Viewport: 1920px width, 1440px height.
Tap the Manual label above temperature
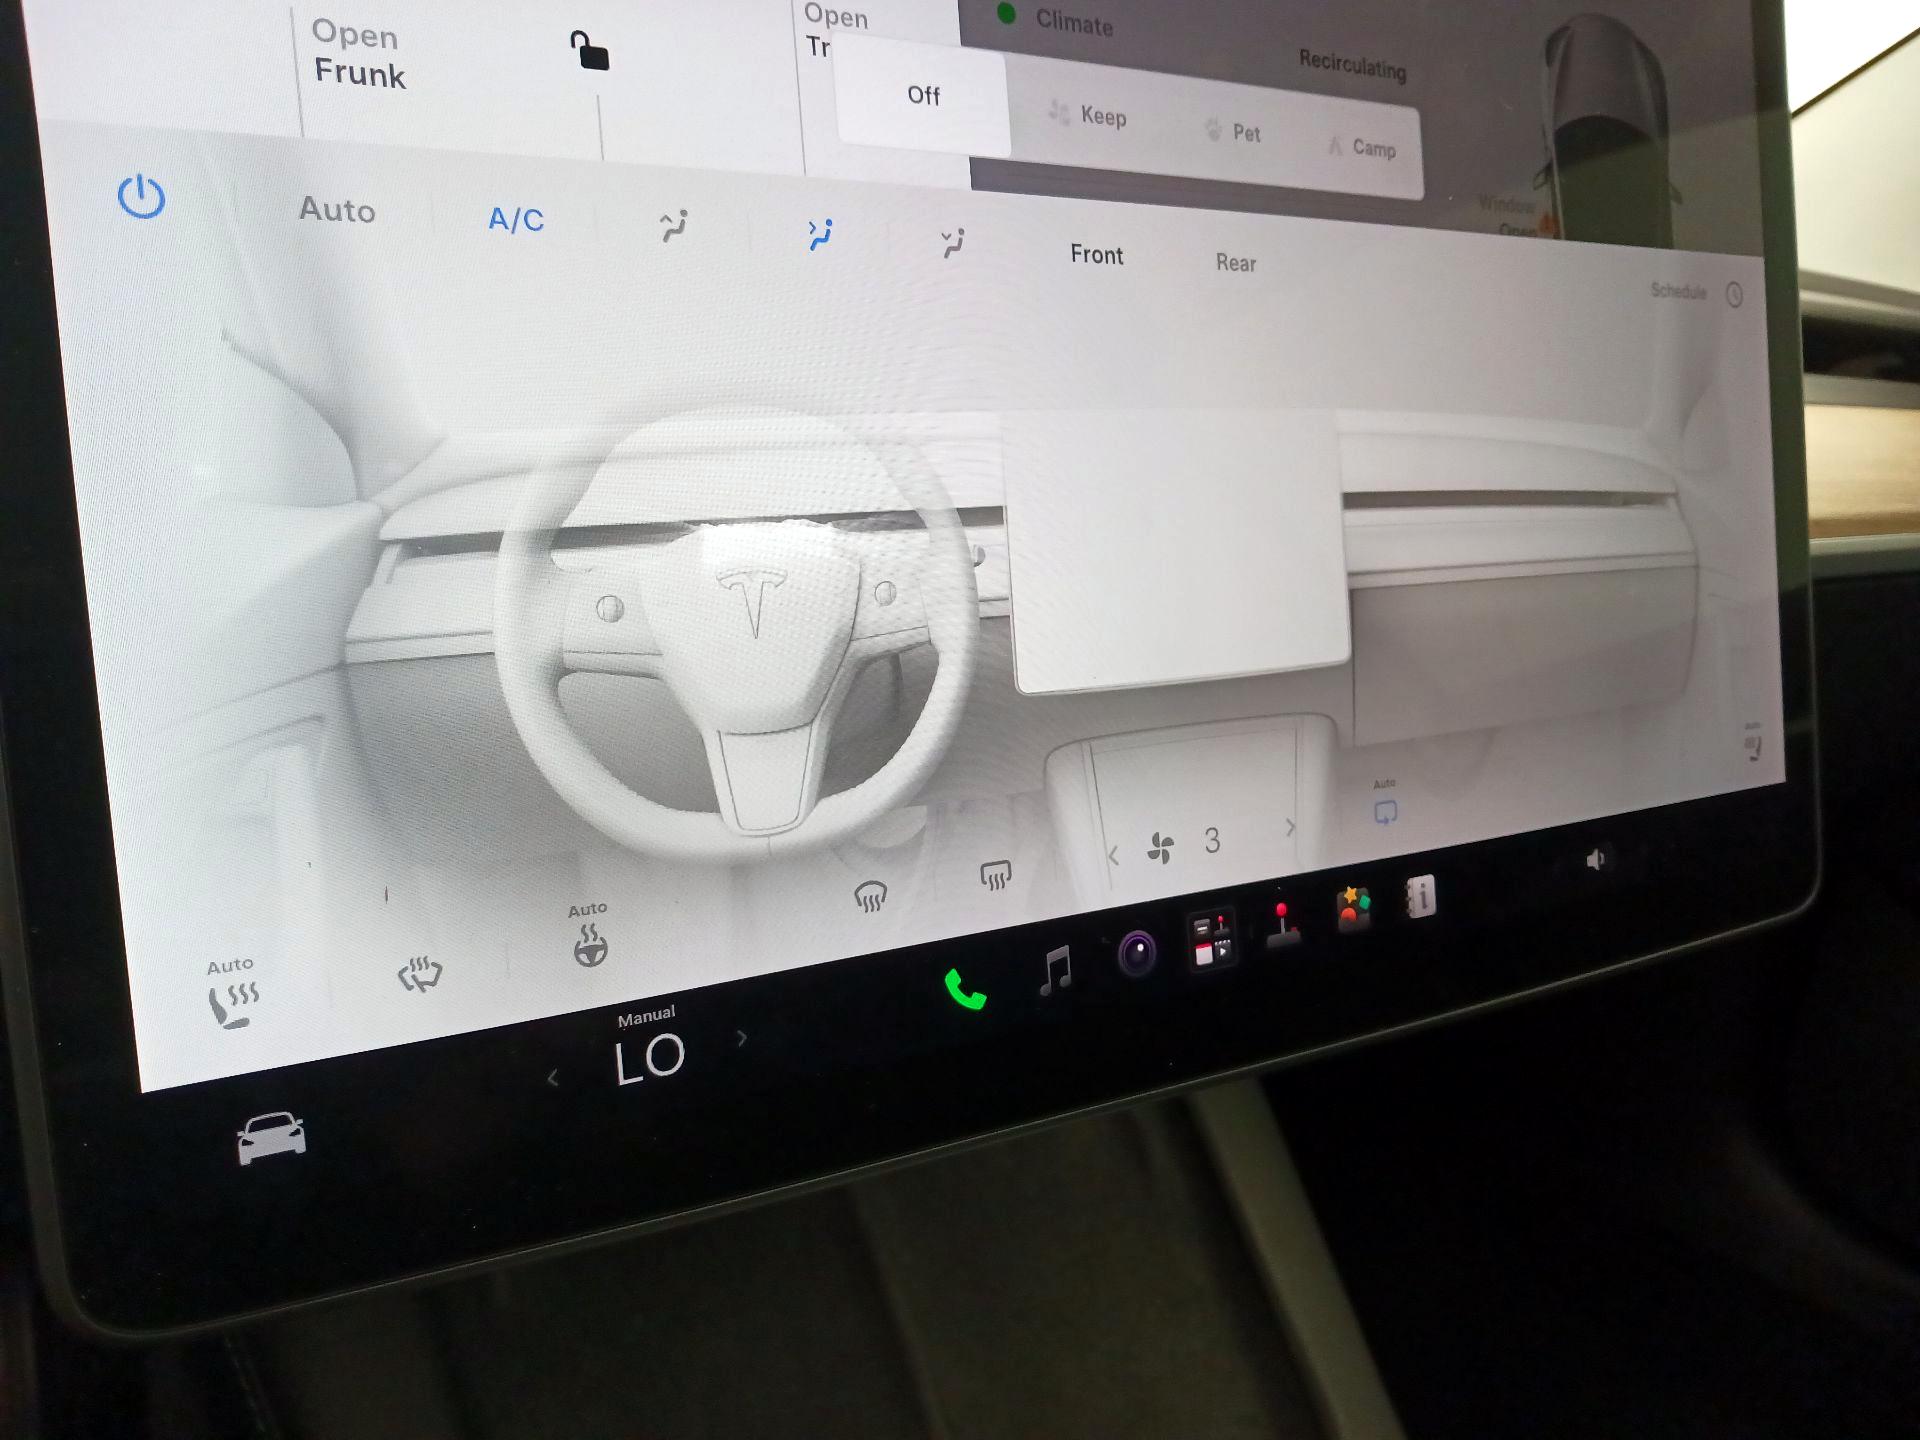(x=646, y=1017)
